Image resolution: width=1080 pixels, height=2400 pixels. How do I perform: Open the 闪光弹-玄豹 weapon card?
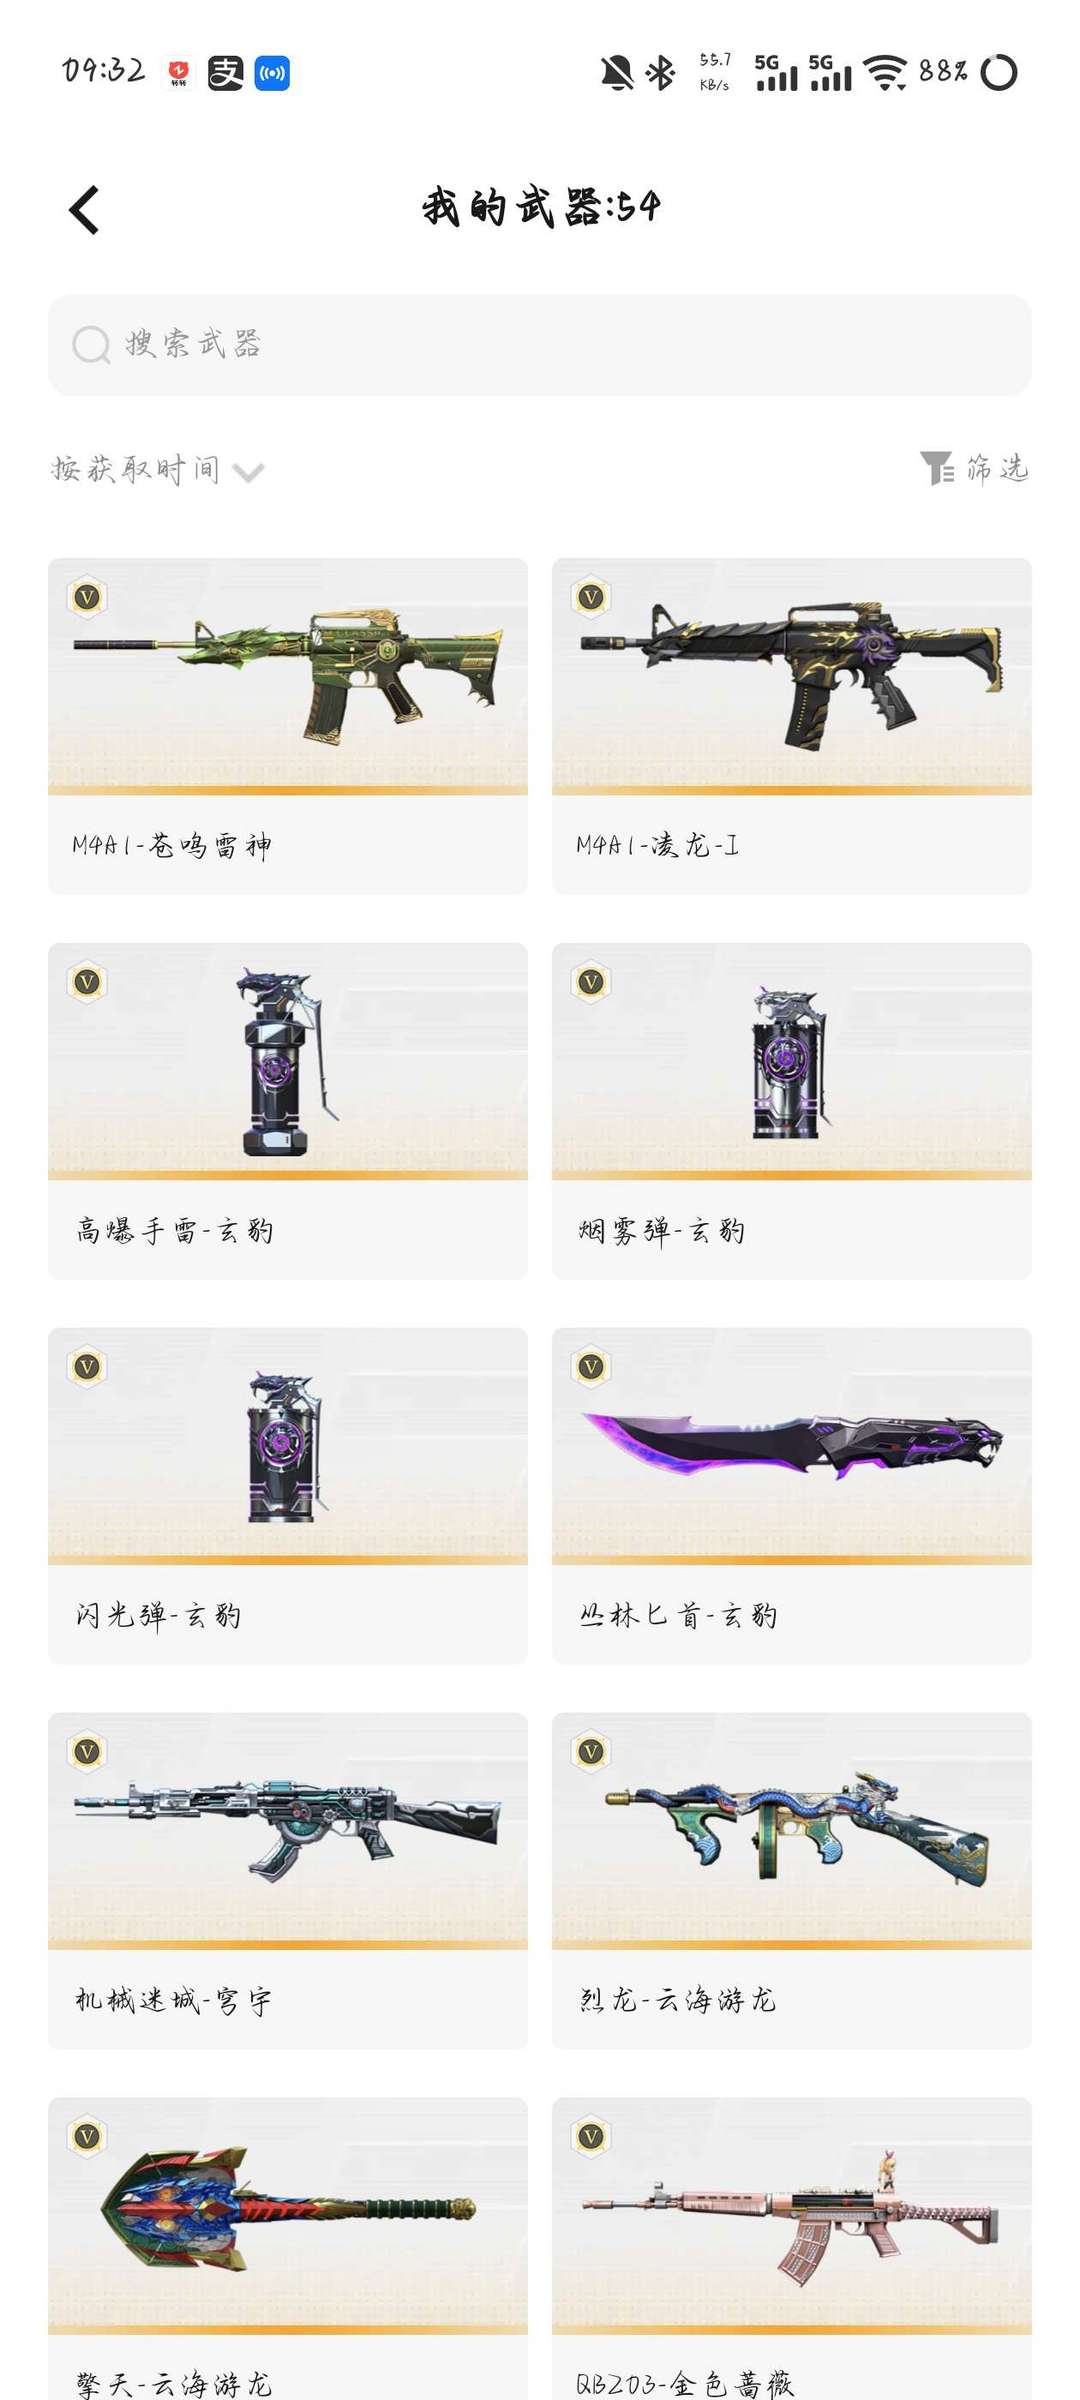288,1496
